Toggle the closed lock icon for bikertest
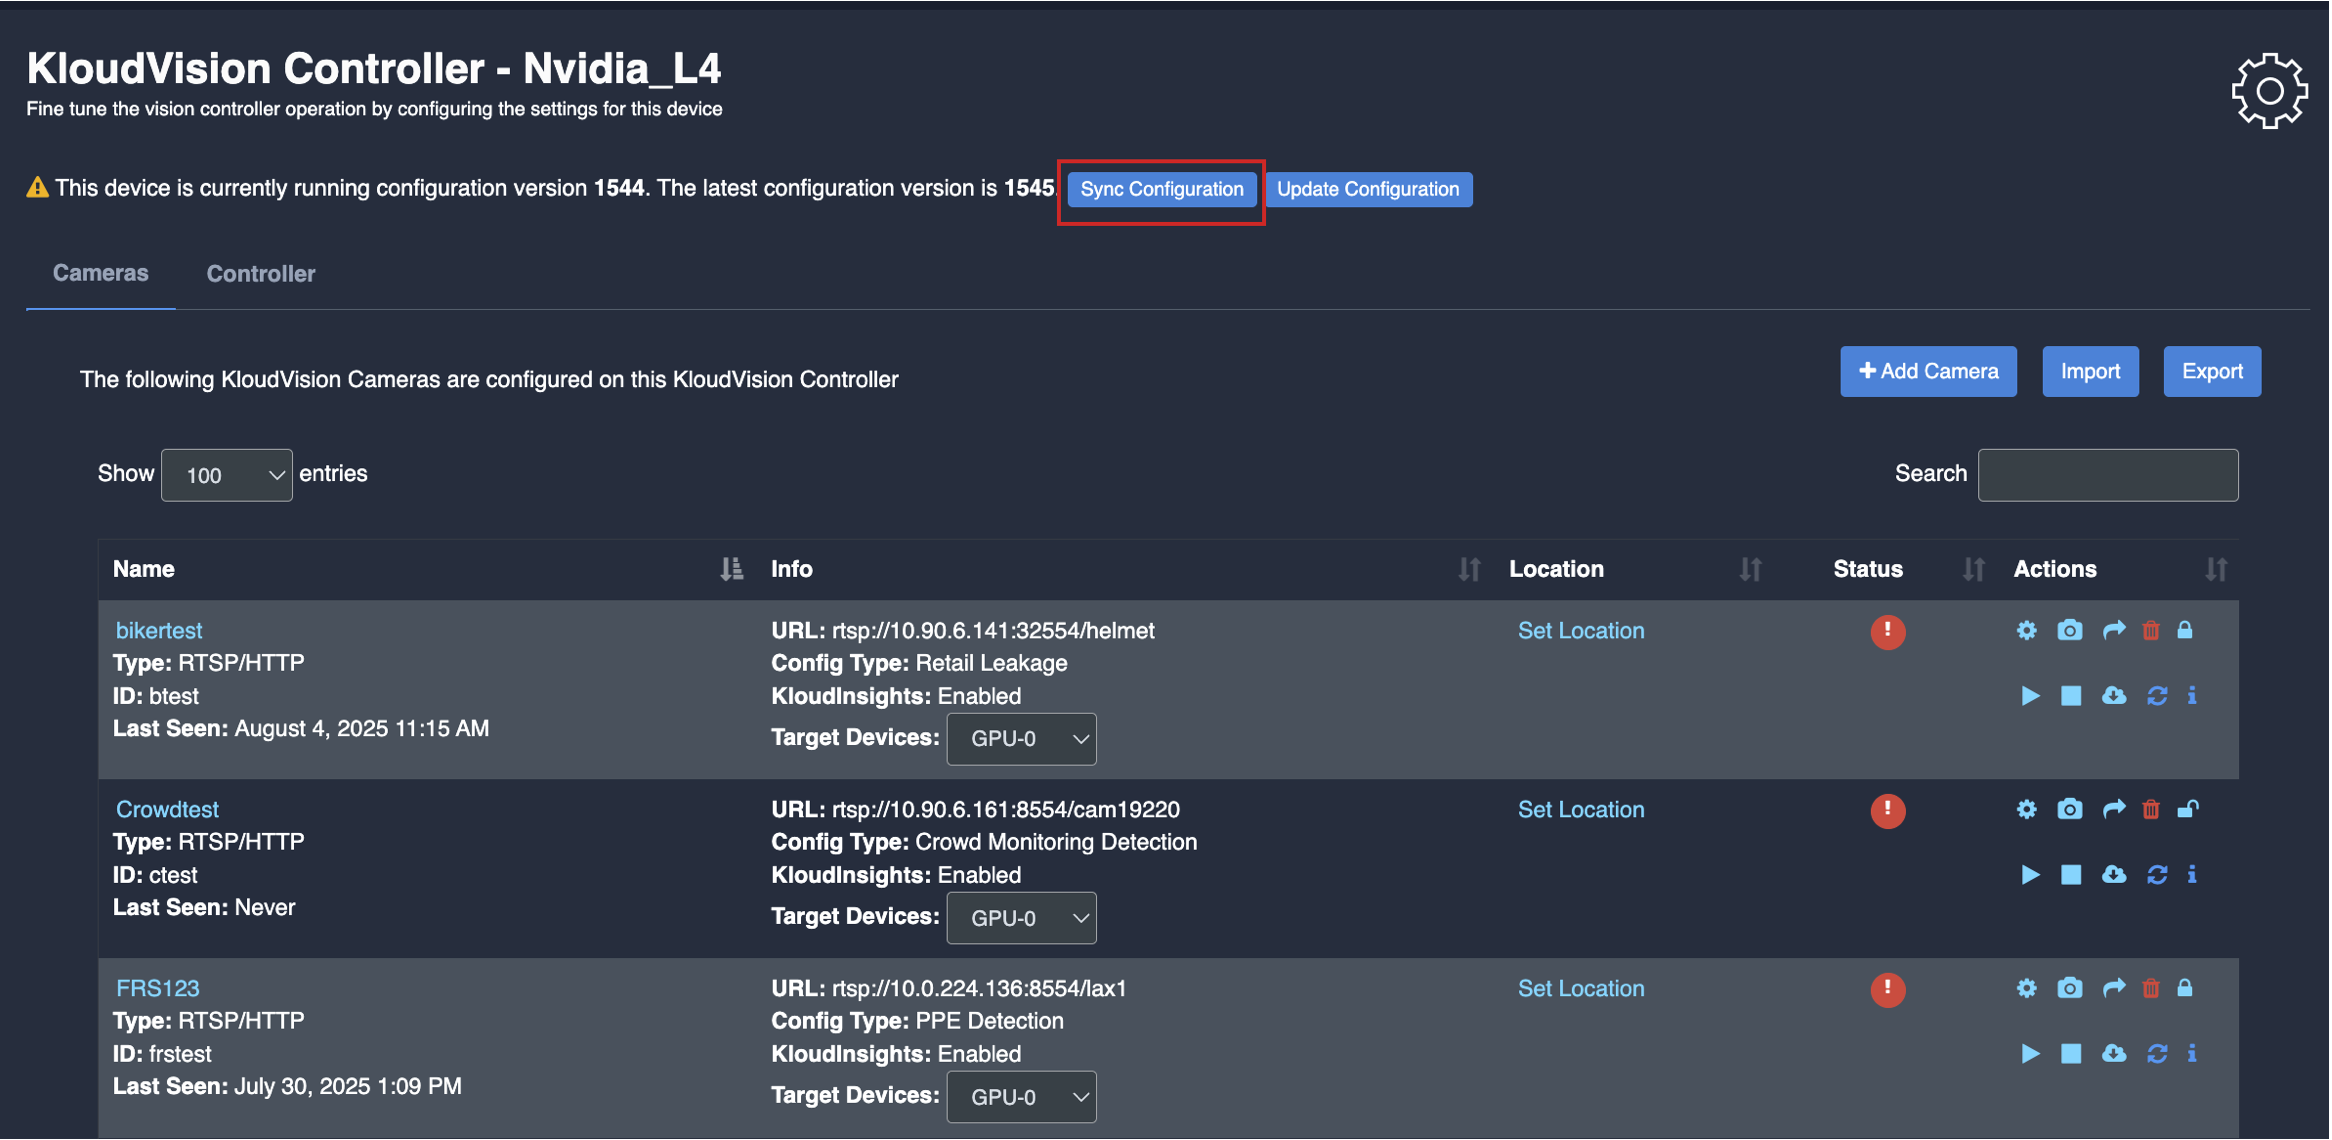The height and width of the screenshot is (1140, 2332). tap(2185, 630)
